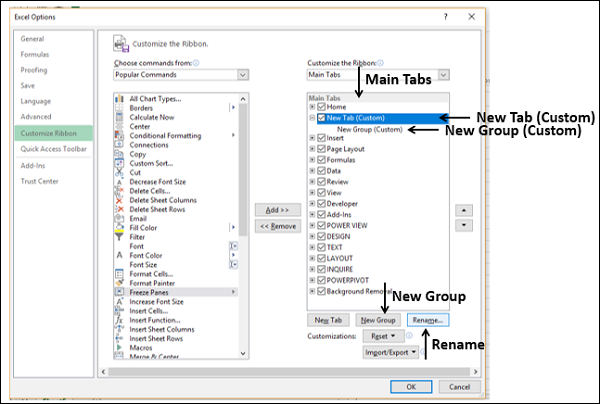This screenshot has height=404, width=600.
Task: Click the New Group button
Action: point(378,319)
